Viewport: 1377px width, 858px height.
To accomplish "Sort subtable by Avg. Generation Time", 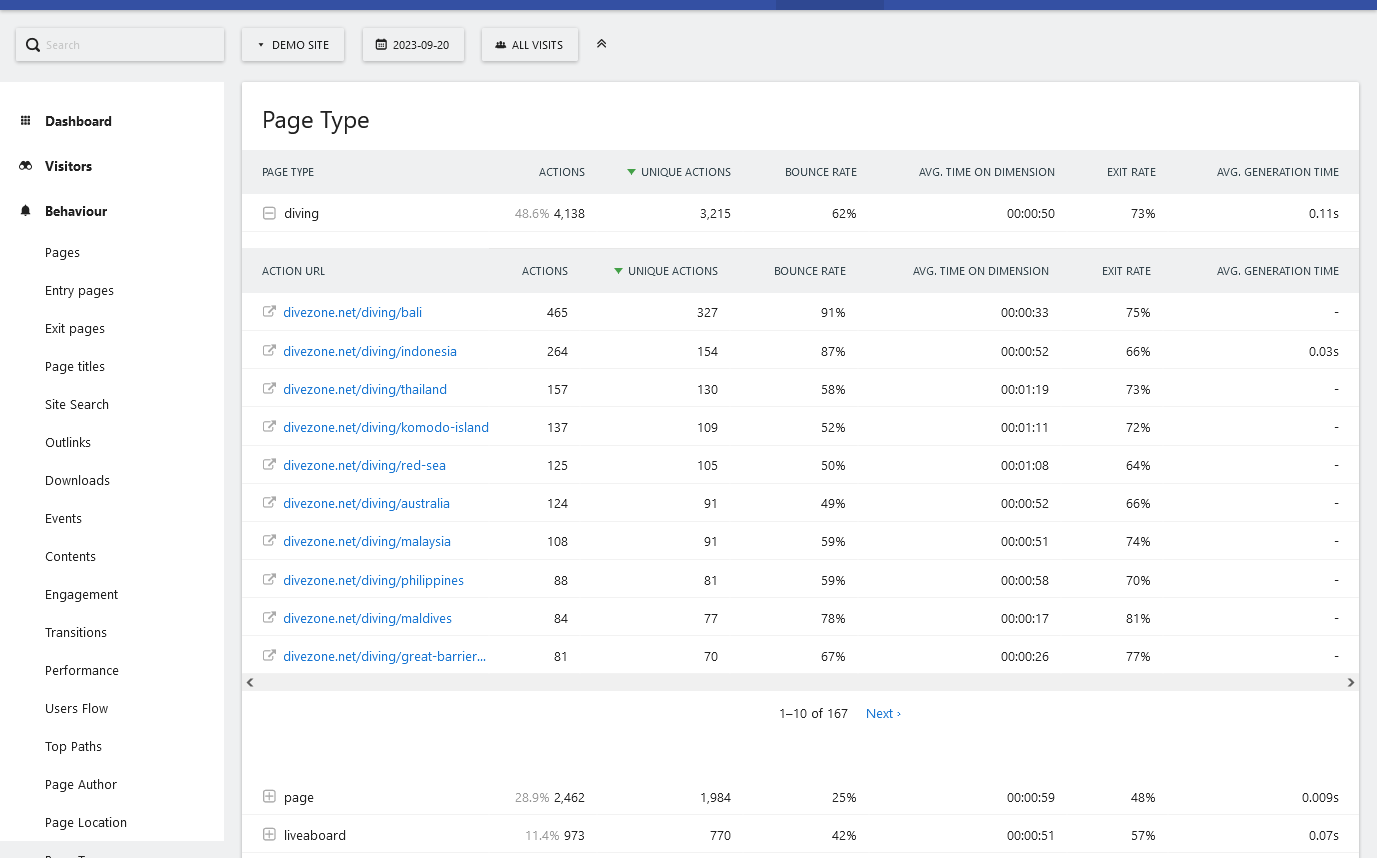I will pos(1278,271).
